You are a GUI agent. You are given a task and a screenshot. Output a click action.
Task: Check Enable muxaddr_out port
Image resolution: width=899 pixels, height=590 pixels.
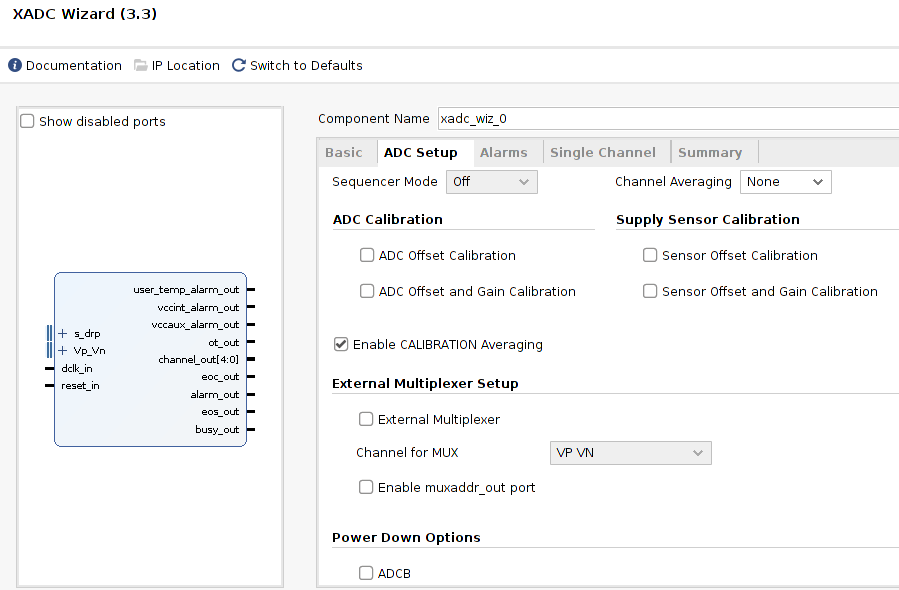coord(366,487)
